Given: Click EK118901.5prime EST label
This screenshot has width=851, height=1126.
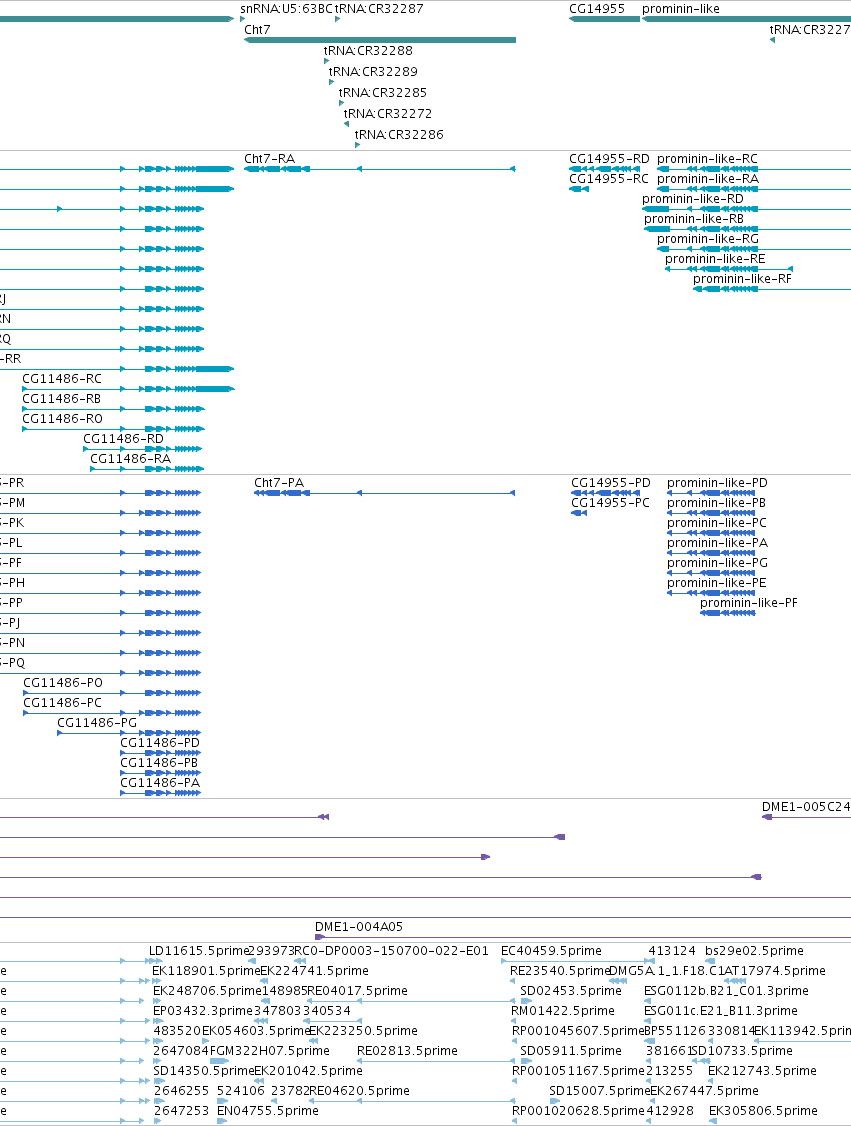Looking at the screenshot, I should tap(205, 971).
